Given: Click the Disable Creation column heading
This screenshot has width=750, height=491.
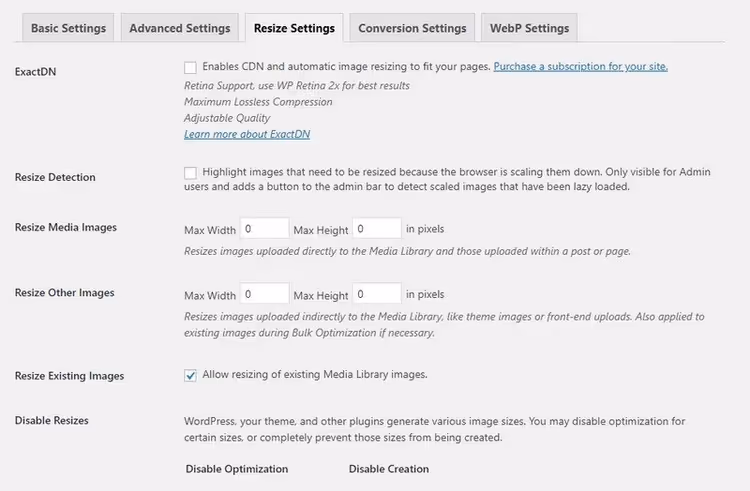Looking at the screenshot, I should 388,469.
